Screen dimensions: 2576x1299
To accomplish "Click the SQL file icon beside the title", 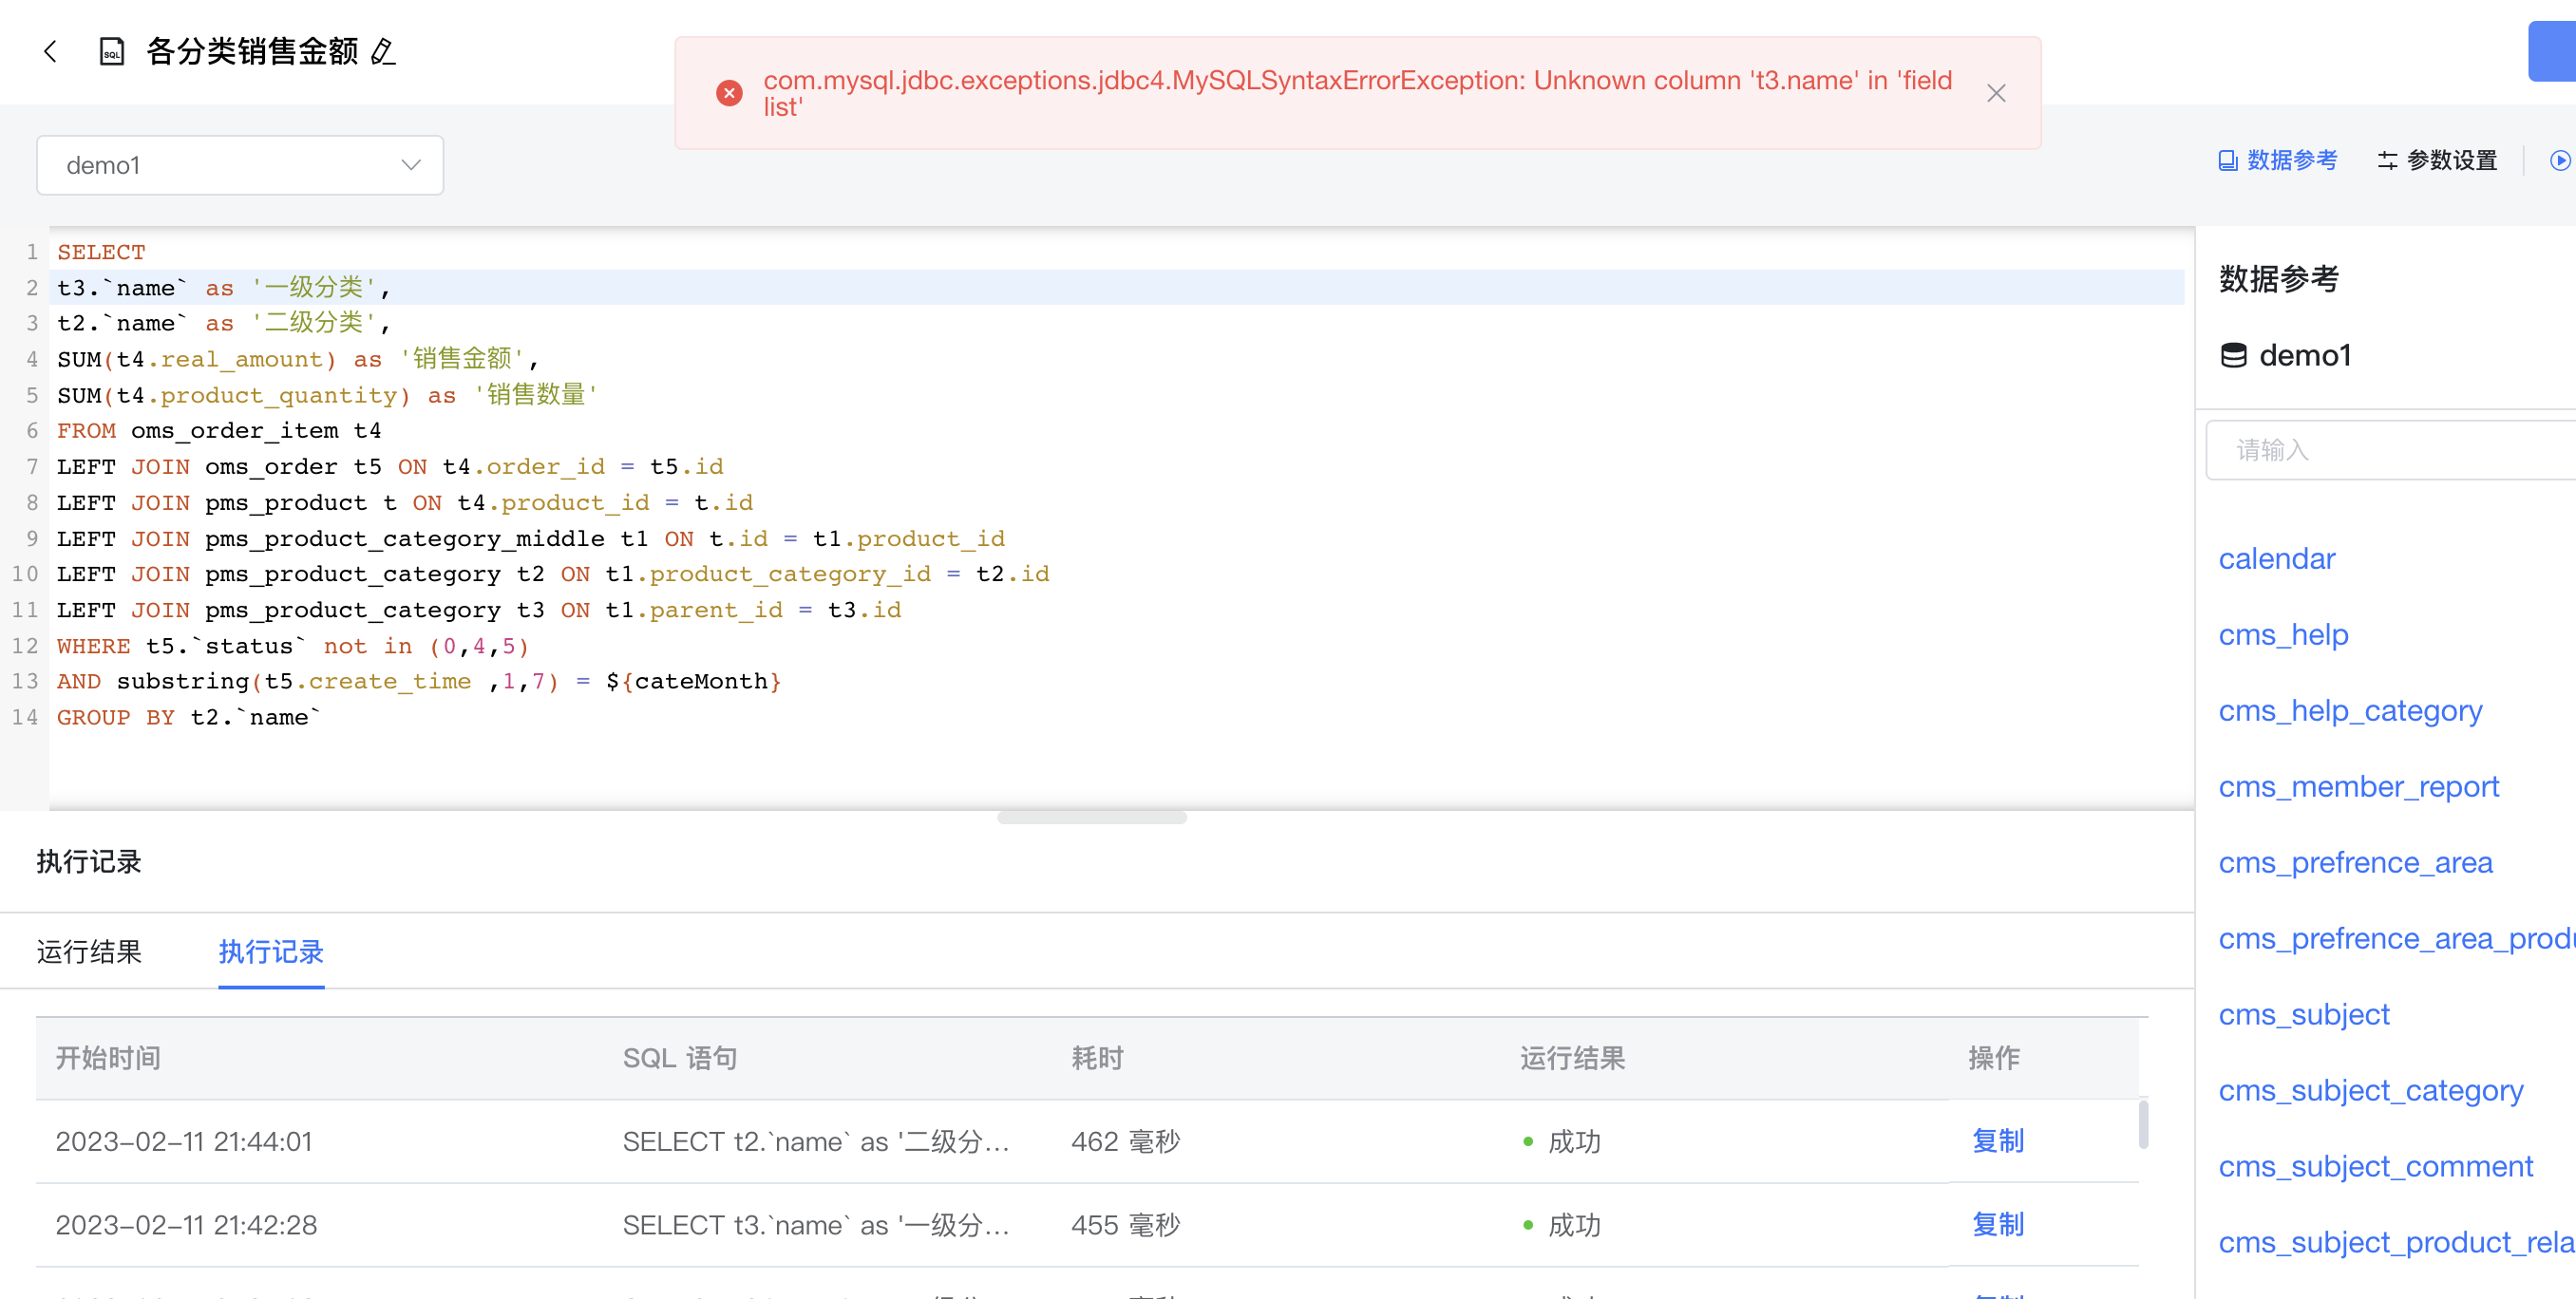I will click(110, 51).
